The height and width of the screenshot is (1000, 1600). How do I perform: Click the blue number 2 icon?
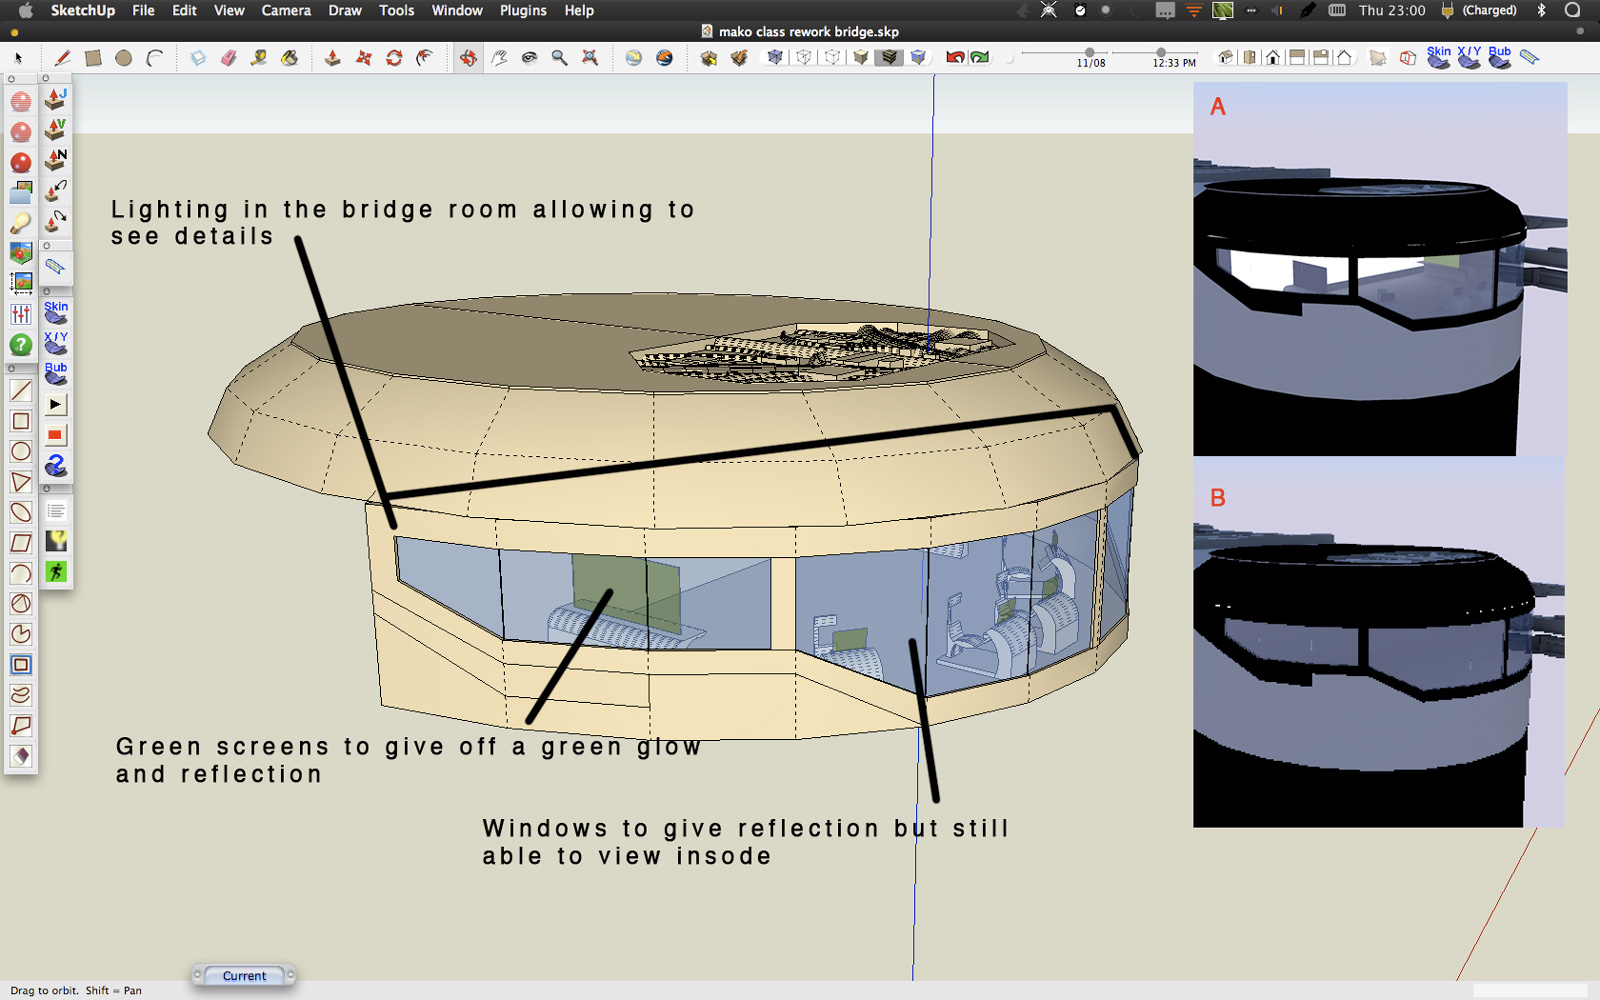tap(56, 465)
